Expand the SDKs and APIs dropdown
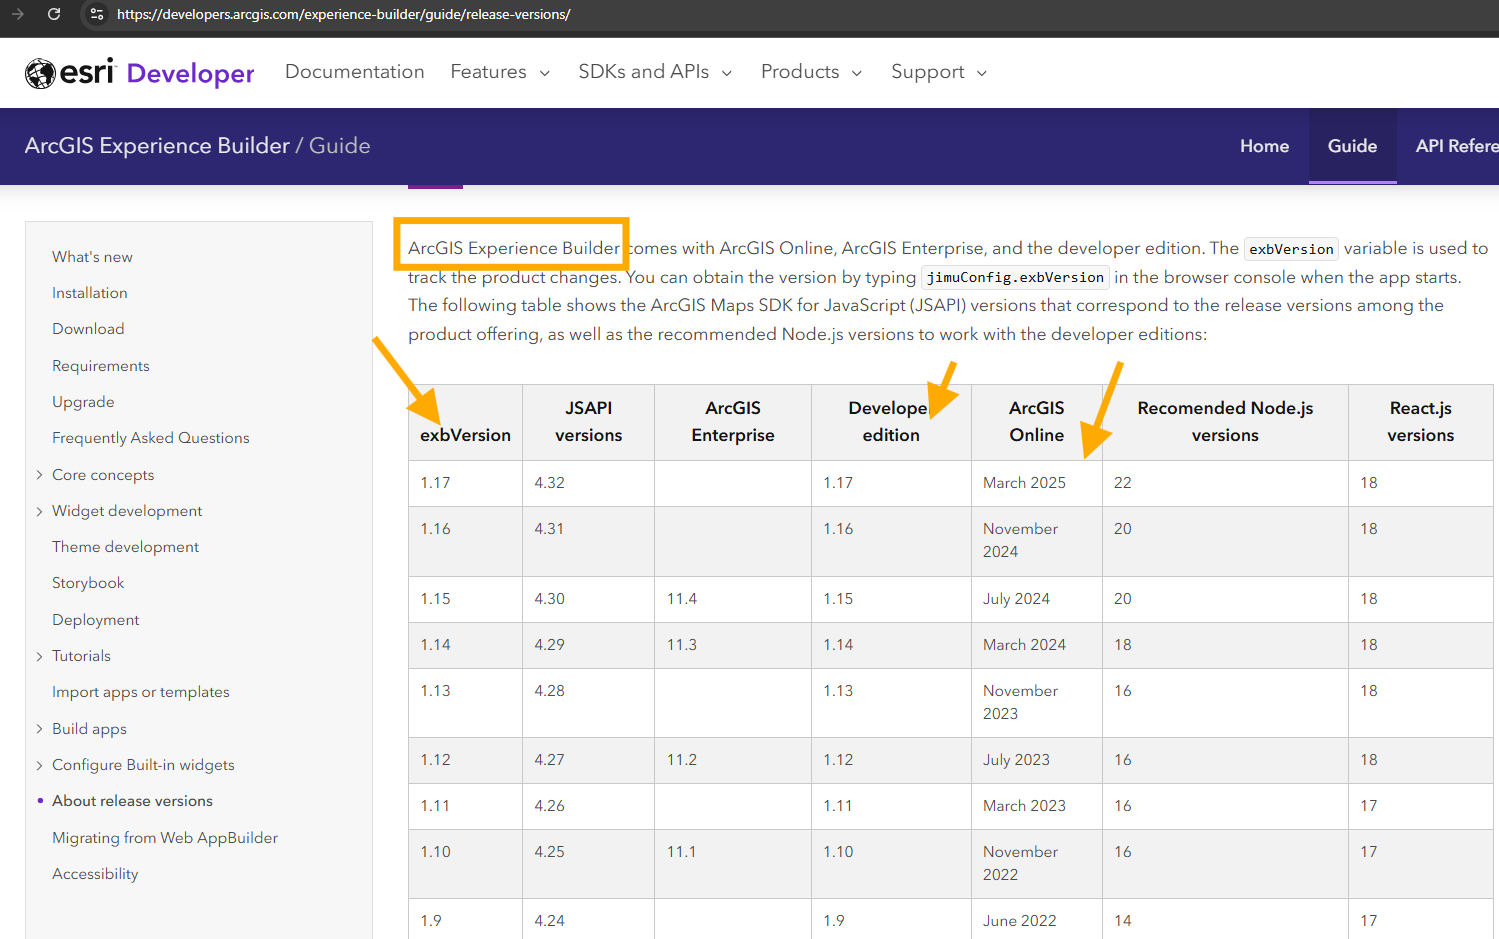Image resolution: width=1499 pixels, height=939 pixels. pos(655,72)
